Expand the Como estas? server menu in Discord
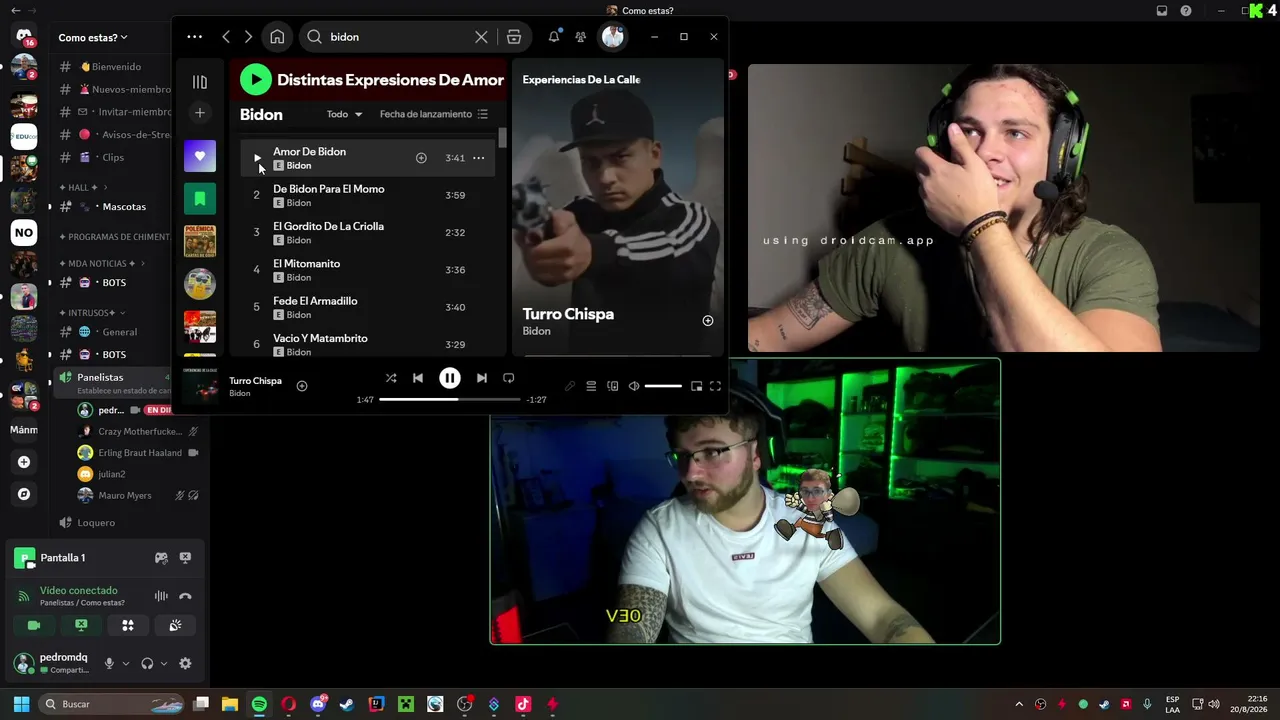 [x=93, y=38]
